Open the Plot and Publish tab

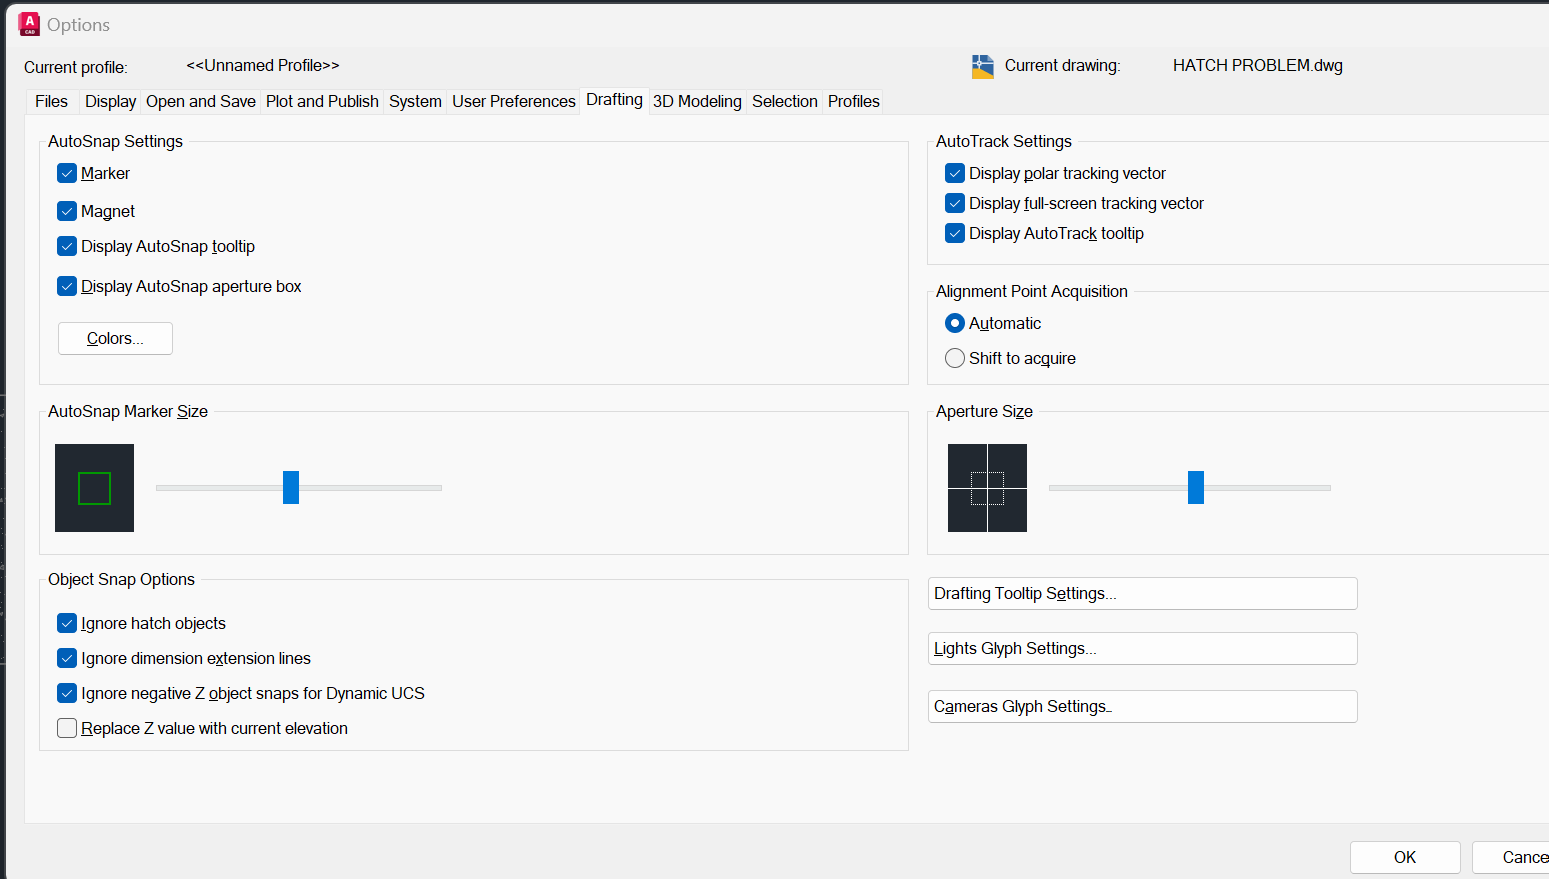click(322, 101)
